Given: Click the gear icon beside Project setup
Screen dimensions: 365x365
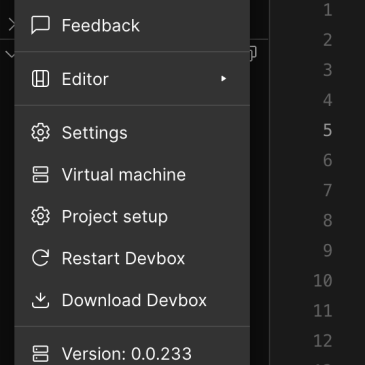Looking at the screenshot, I should point(40,216).
